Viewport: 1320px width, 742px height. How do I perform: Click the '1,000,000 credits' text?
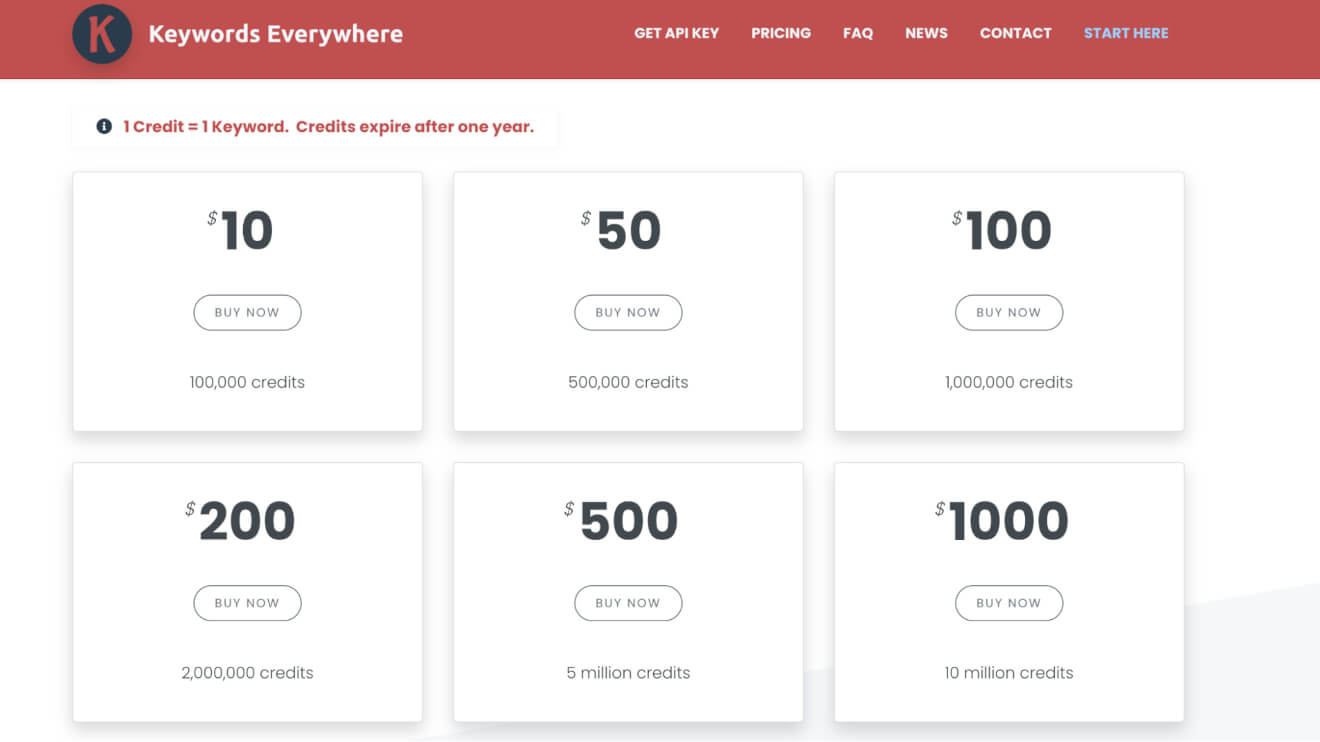1009,382
